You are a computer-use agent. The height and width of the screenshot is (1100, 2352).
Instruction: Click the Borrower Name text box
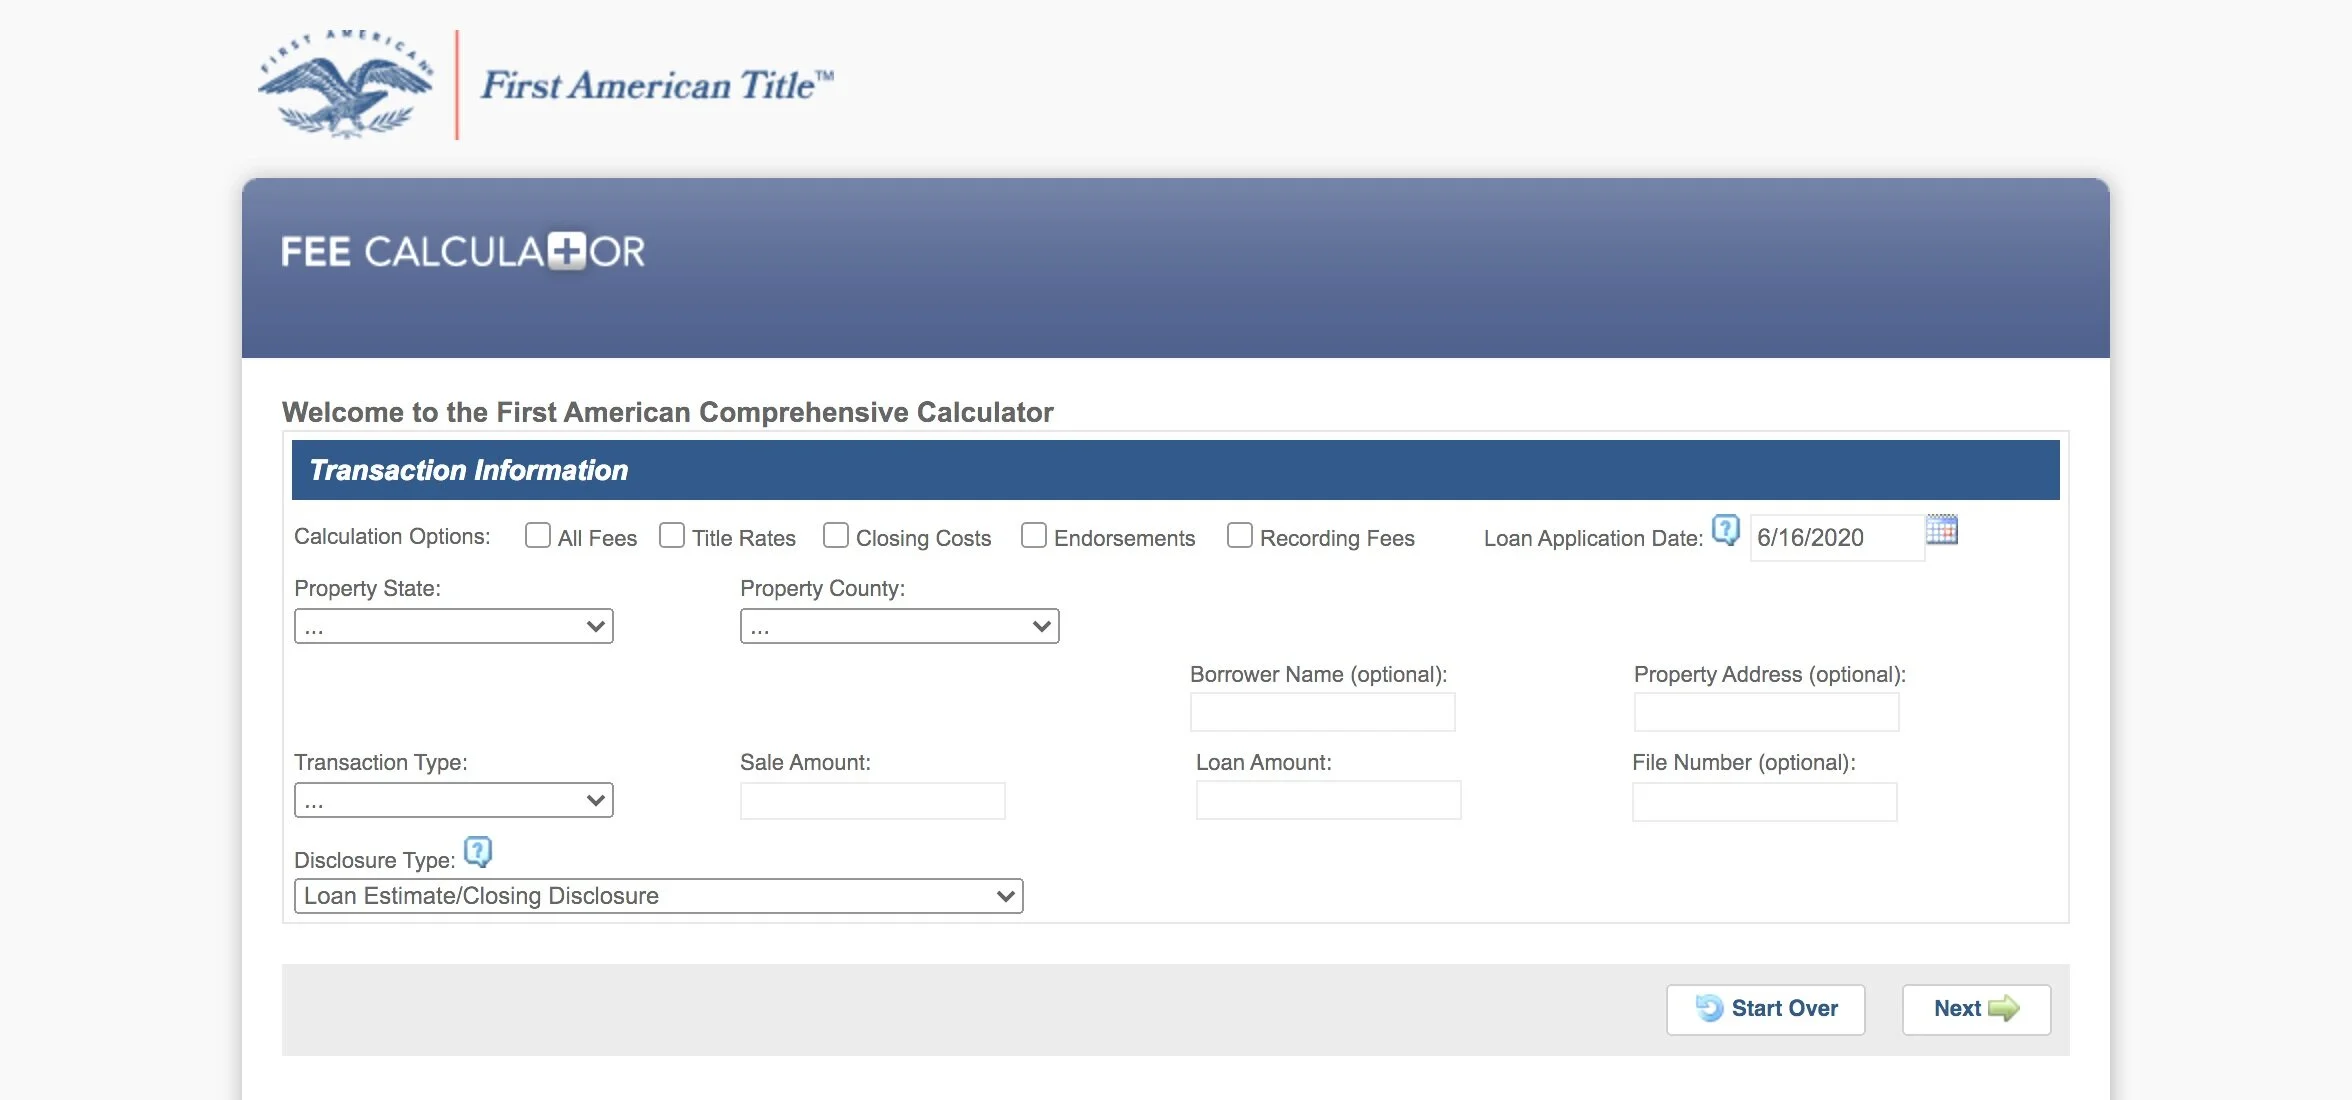coord(1322,713)
